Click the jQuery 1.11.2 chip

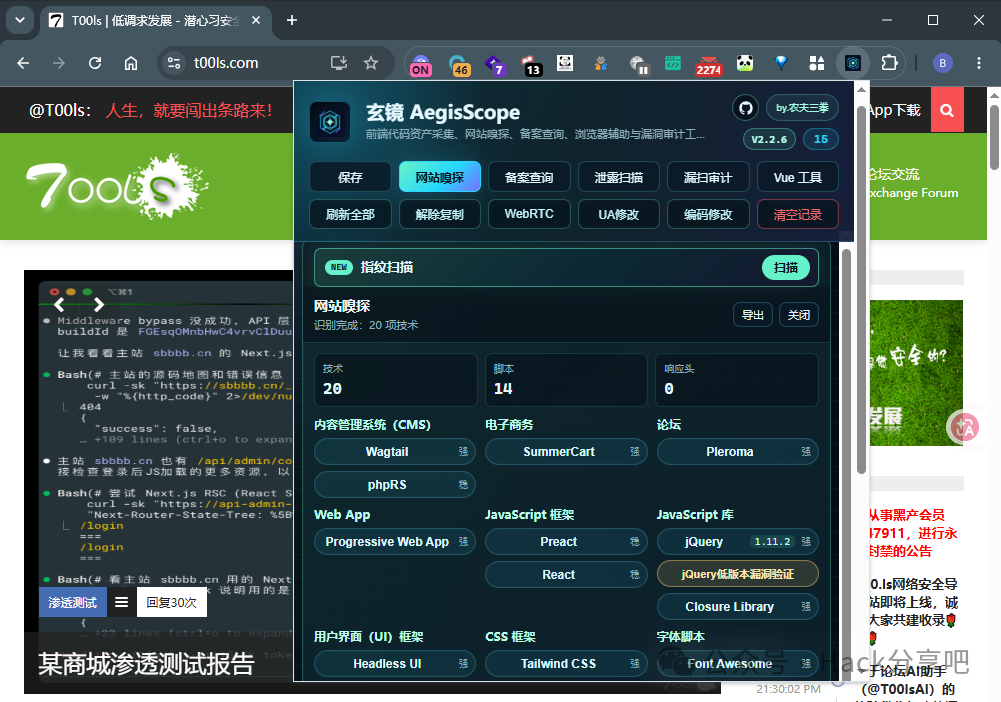(x=737, y=541)
